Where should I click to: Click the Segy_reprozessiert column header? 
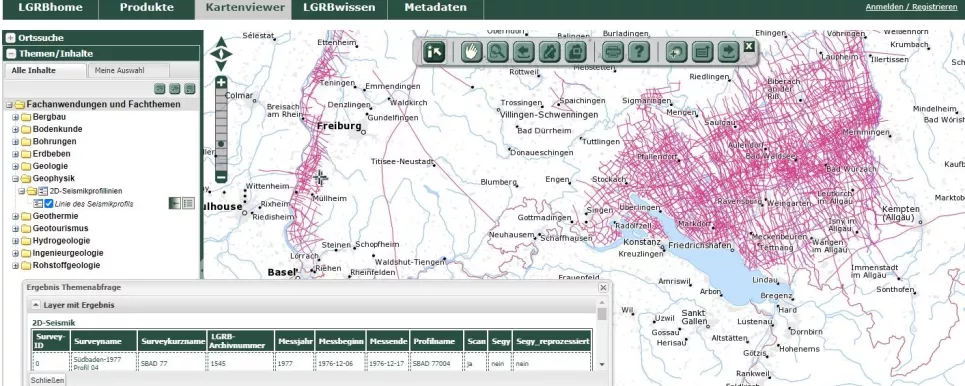(x=552, y=340)
